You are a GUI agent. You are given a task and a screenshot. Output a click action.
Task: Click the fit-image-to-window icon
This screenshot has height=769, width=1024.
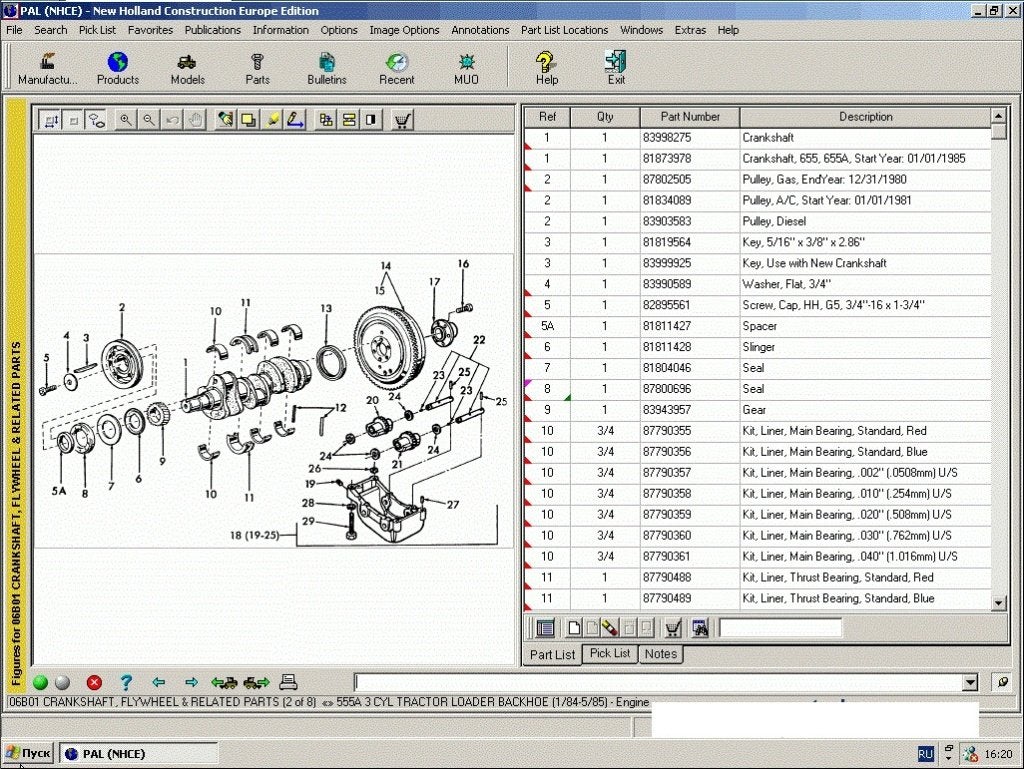(x=50, y=120)
